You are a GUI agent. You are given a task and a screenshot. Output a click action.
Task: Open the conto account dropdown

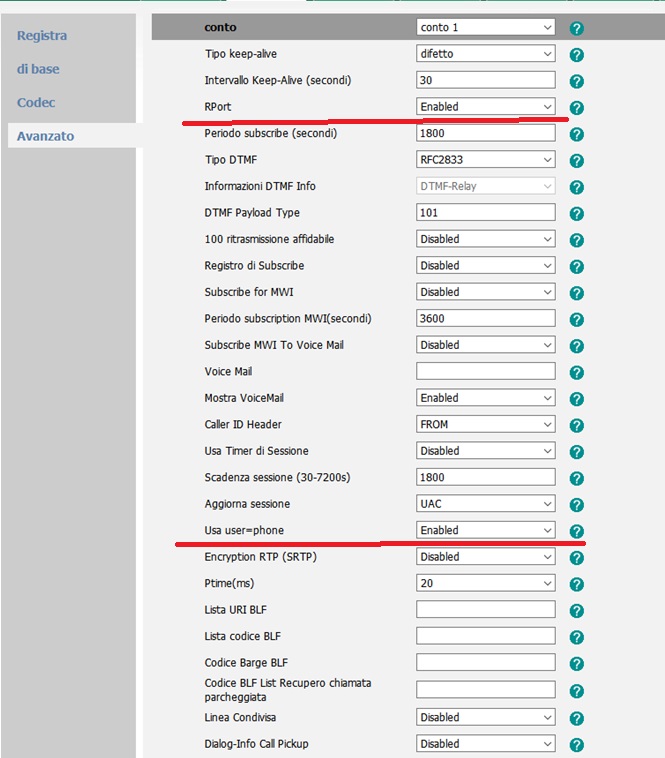pos(486,27)
